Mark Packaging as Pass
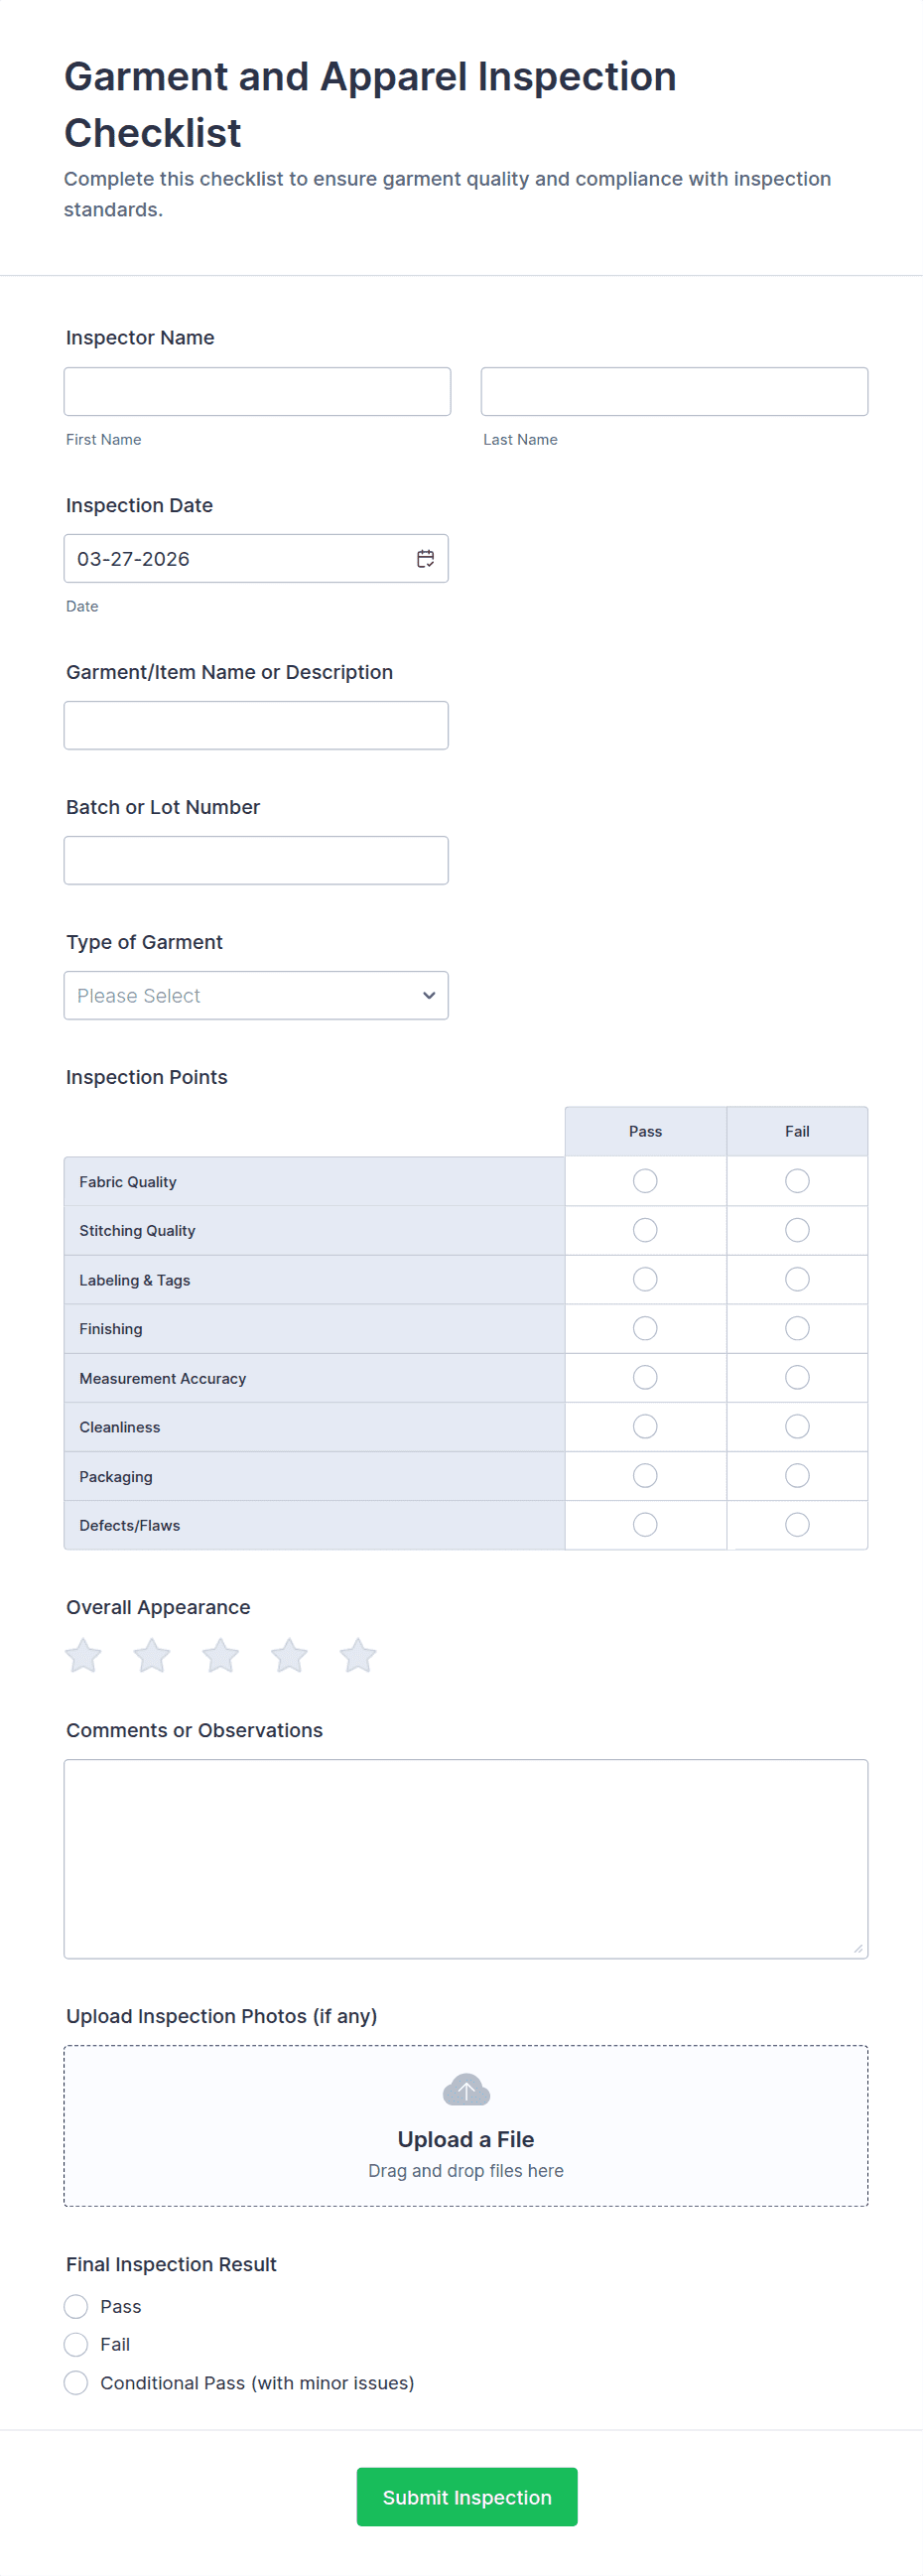This screenshot has width=923, height=2576. point(645,1476)
